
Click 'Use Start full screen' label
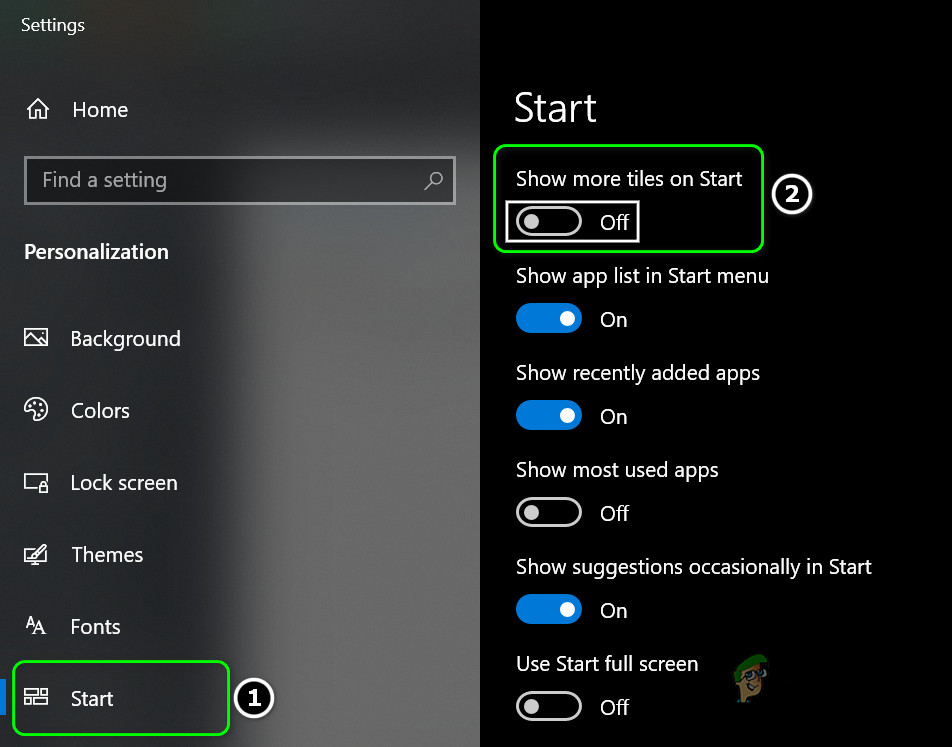pos(607,664)
